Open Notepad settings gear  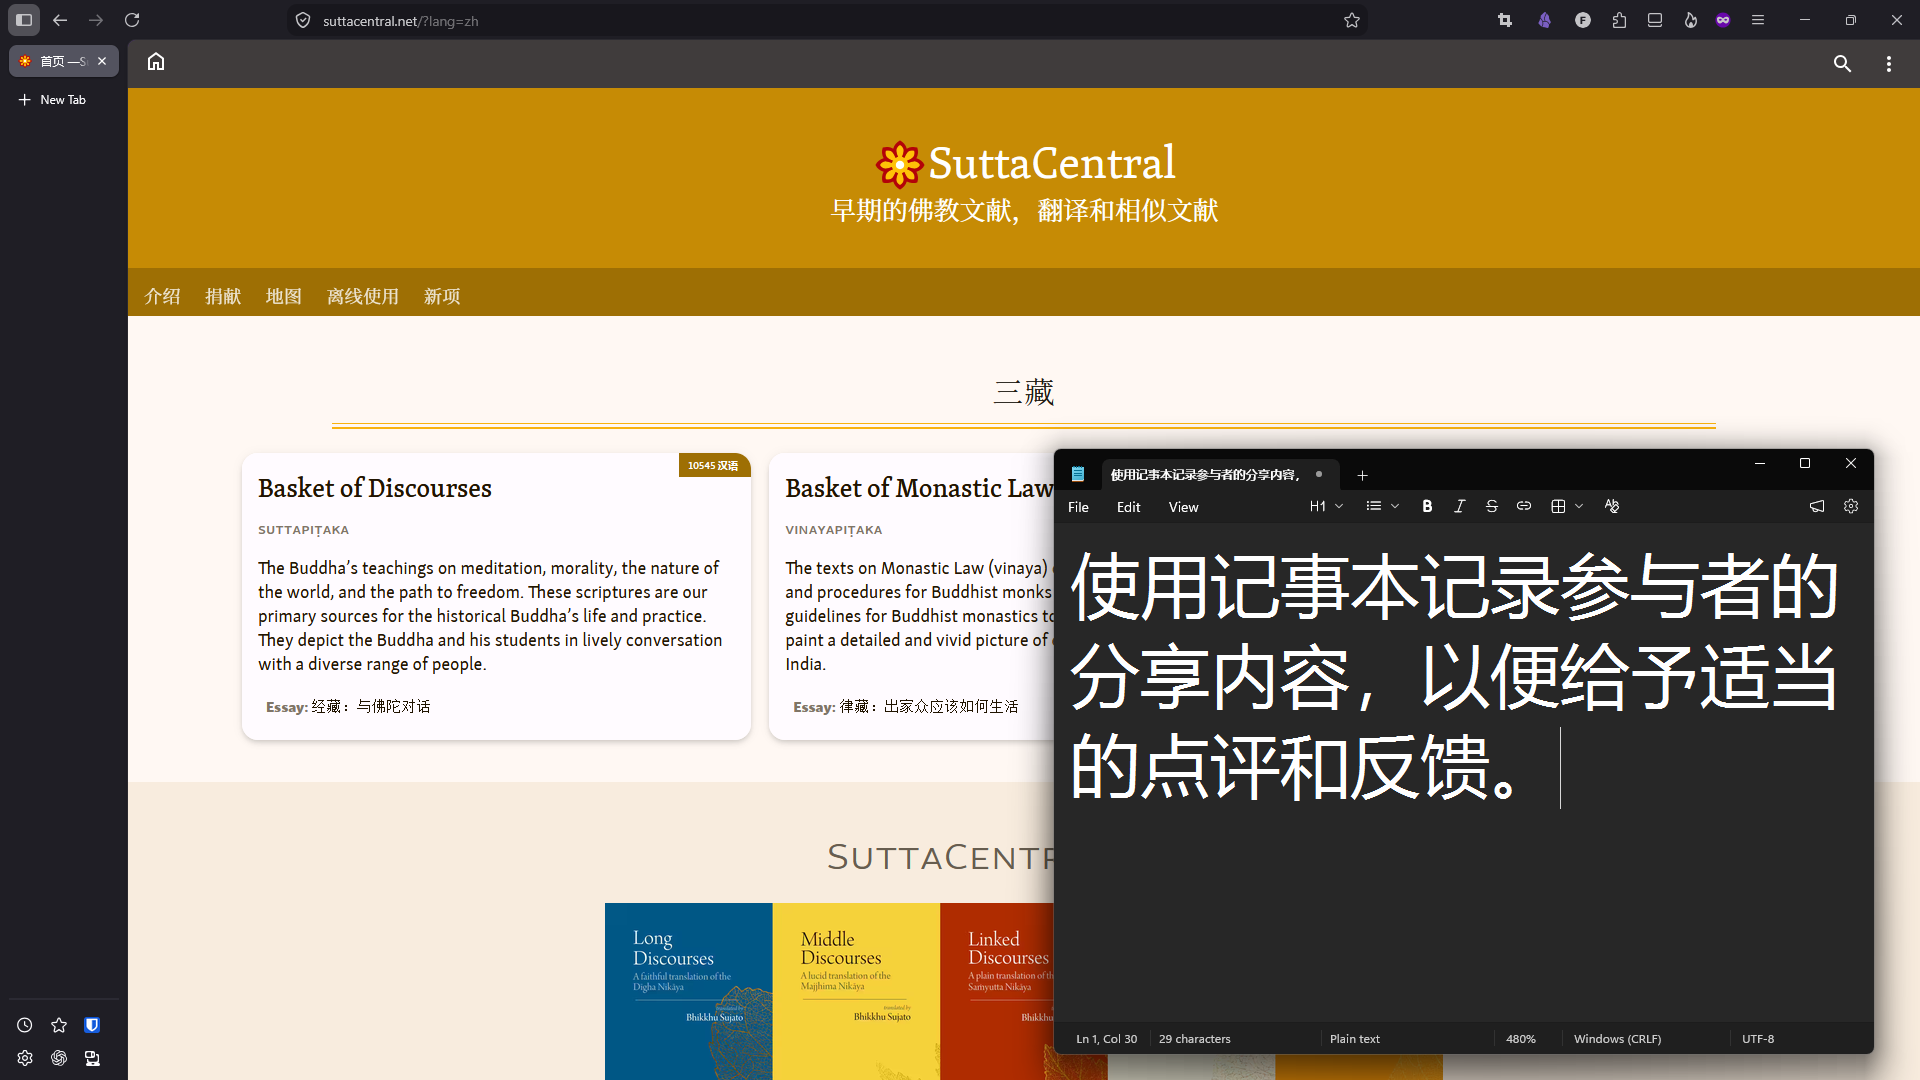(x=1851, y=506)
